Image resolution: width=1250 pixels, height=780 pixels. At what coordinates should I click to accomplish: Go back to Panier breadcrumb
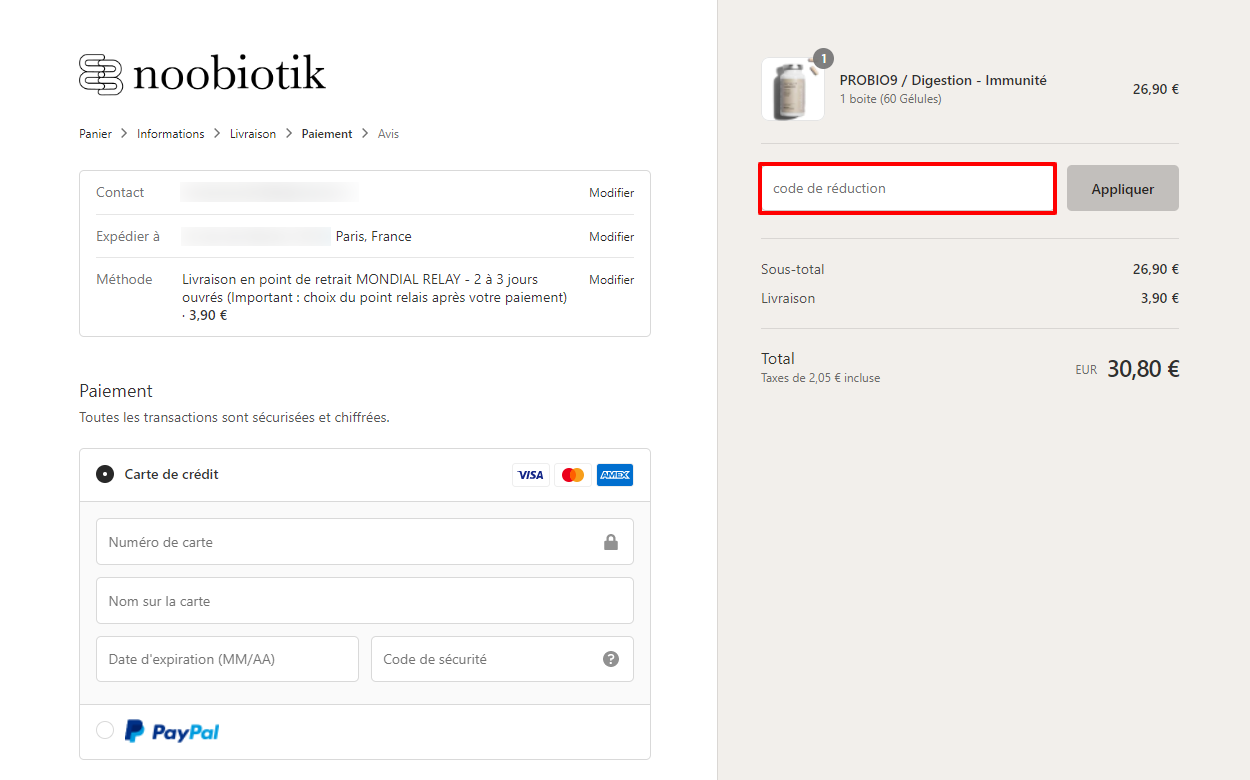[96, 134]
